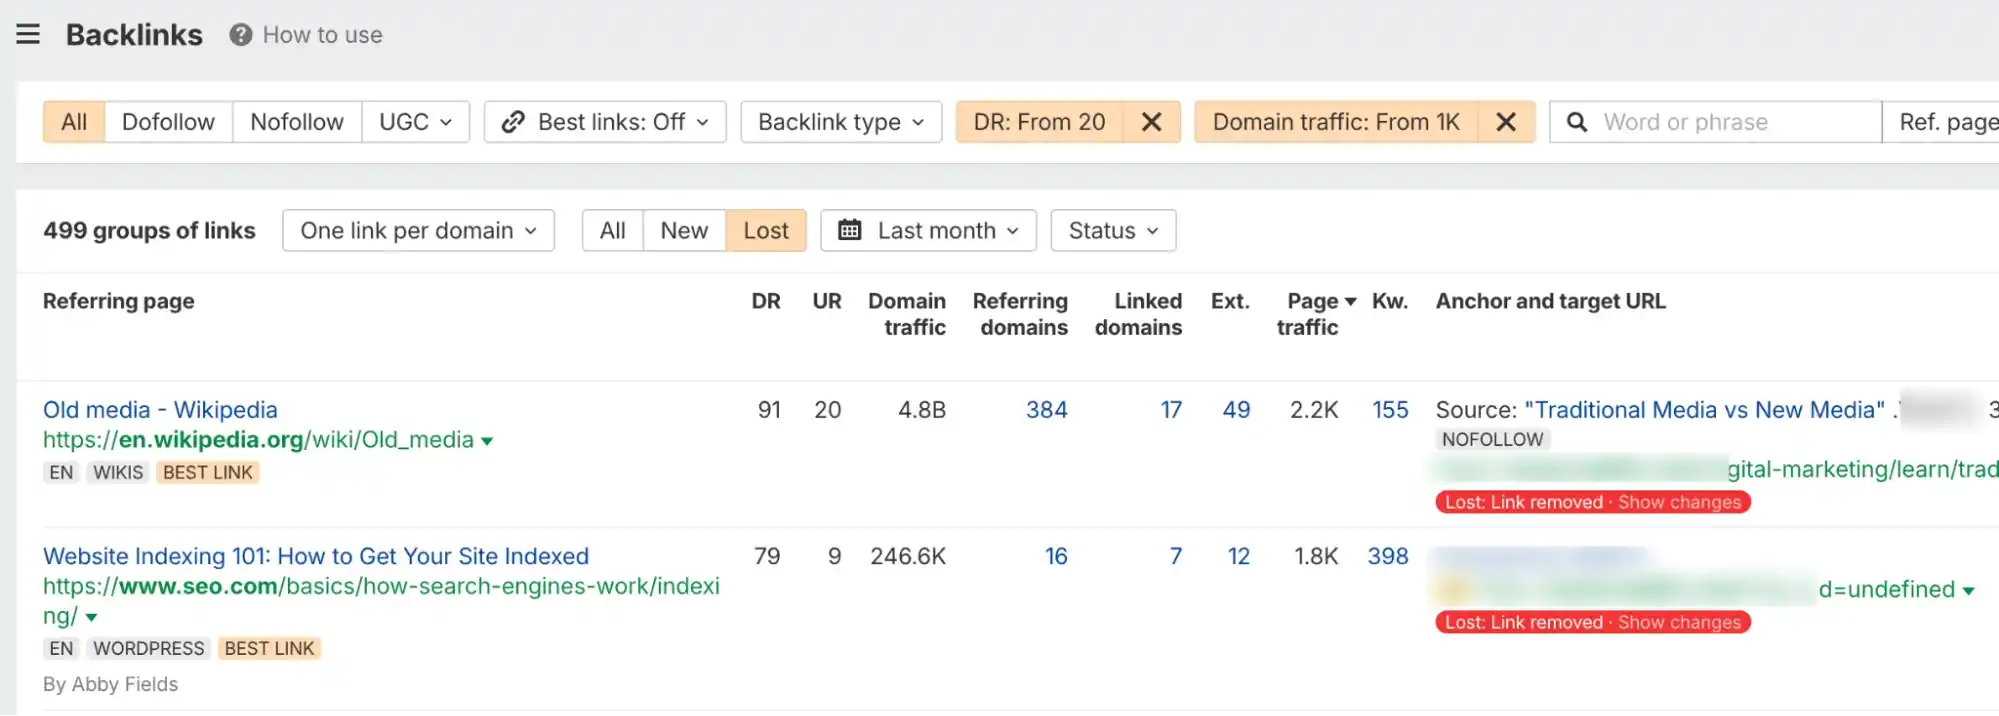
Task: Open keywords value 398
Action: coord(1388,556)
